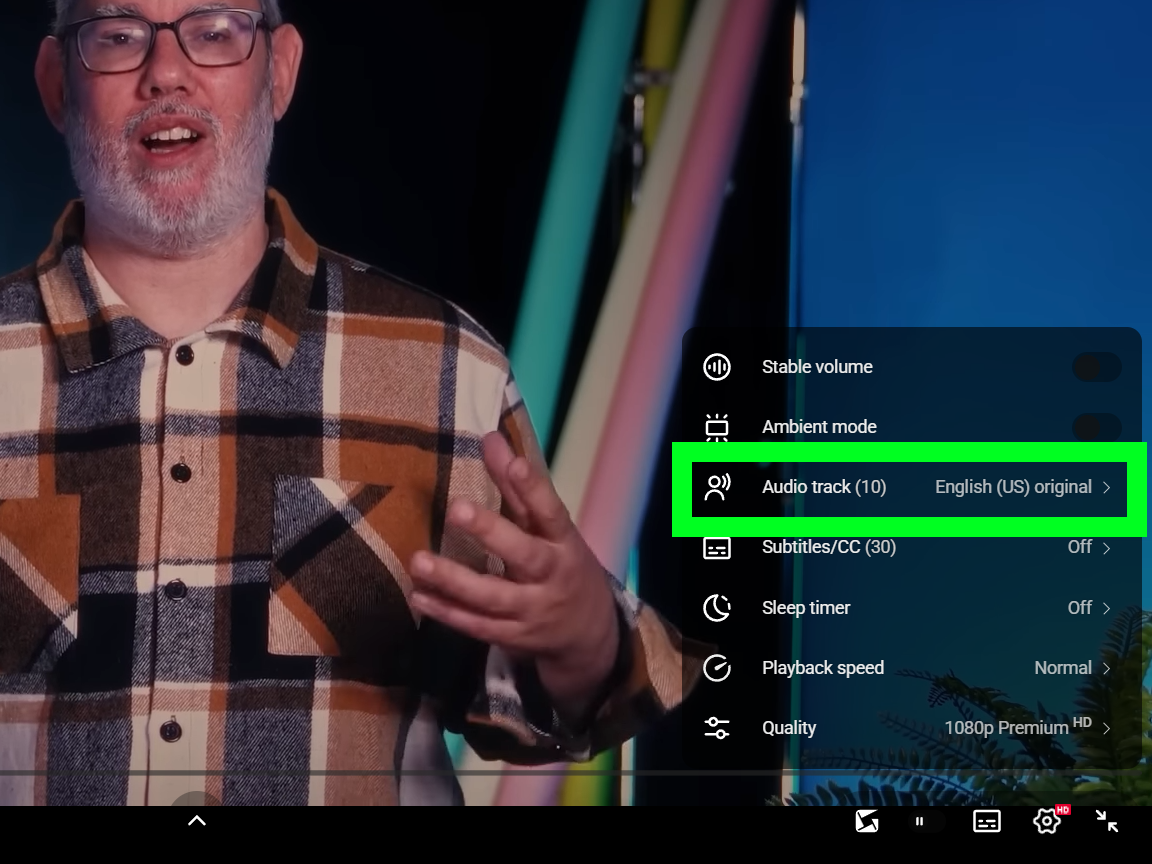This screenshot has height=864, width=1152.
Task: Toggle captions with the player bar subtitles button
Action: coord(987,821)
